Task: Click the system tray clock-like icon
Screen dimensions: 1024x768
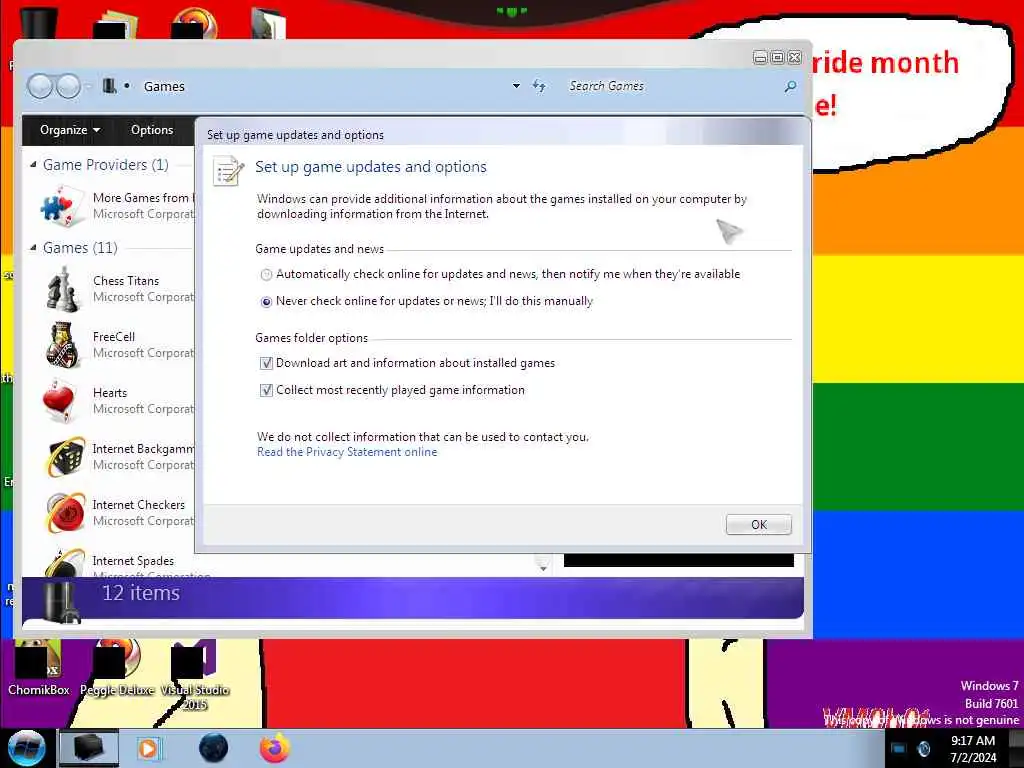Action: (x=923, y=749)
